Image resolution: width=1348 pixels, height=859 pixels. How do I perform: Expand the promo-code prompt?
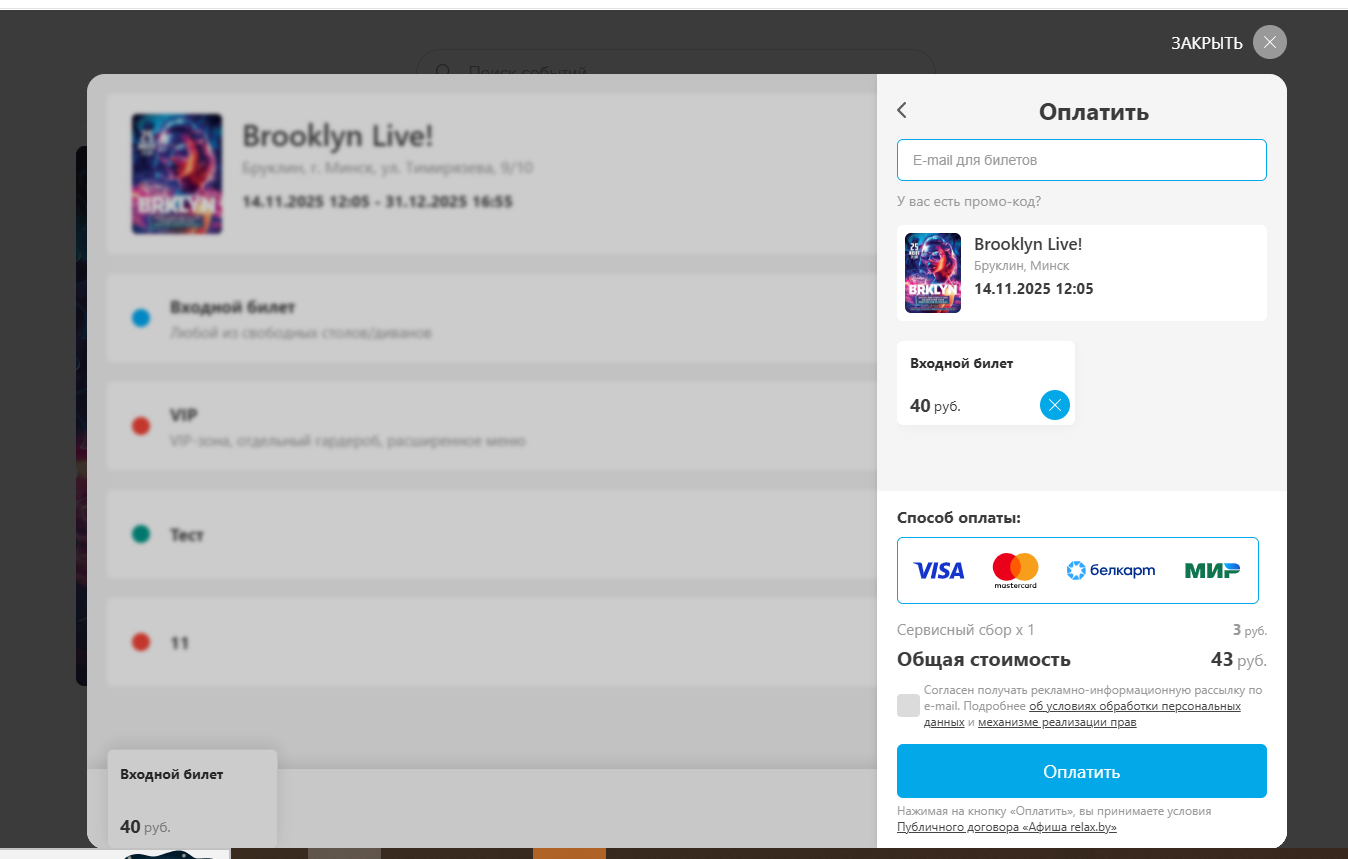pyautogui.click(x=969, y=201)
